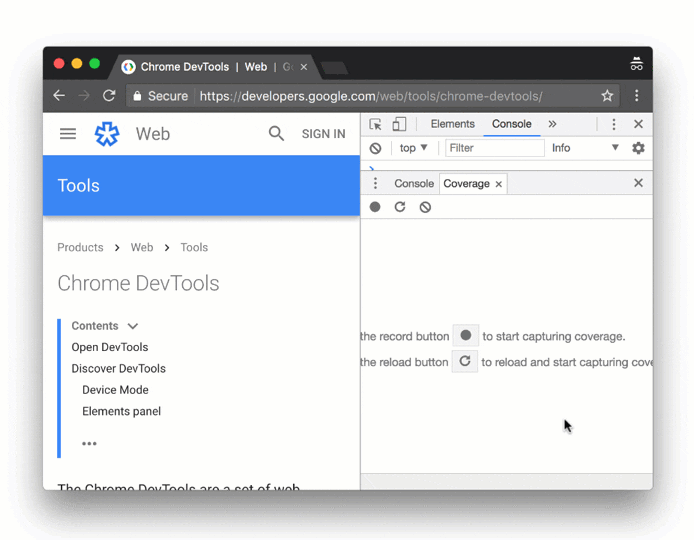The height and width of the screenshot is (540, 694).
Task: Click the console Filter input field
Action: pyautogui.click(x=494, y=148)
